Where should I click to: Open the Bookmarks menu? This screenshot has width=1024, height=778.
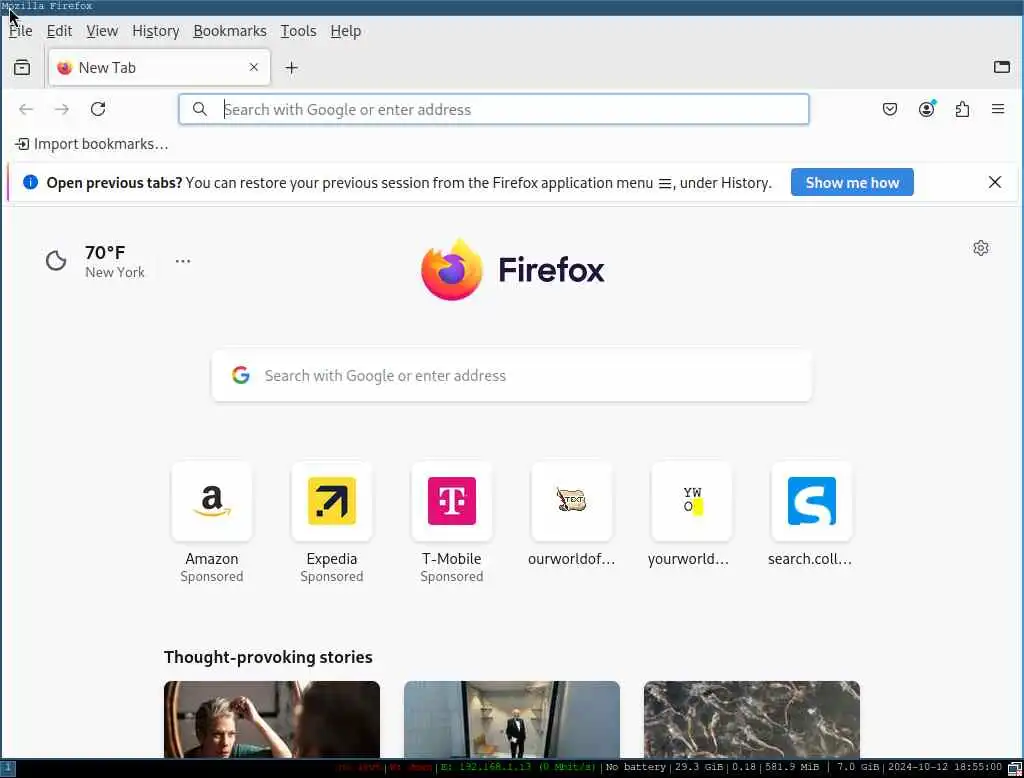pos(230,31)
